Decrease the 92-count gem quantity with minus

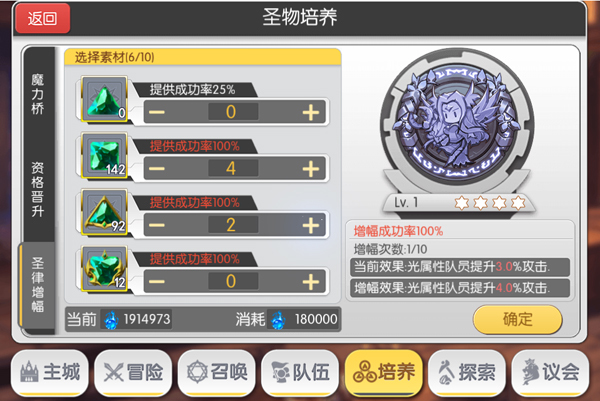[x=157, y=225]
